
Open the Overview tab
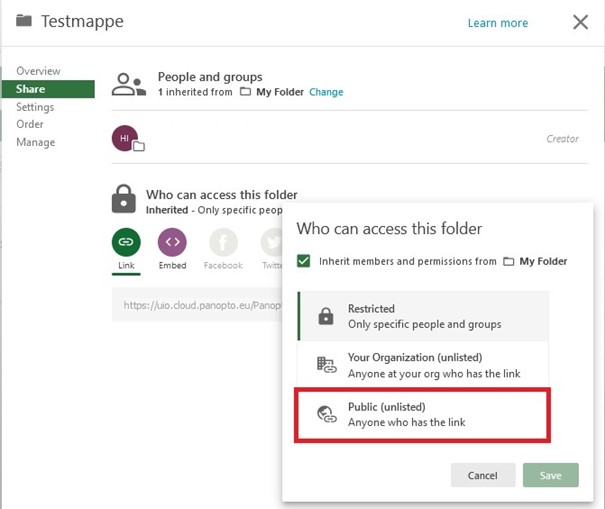point(38,71)
